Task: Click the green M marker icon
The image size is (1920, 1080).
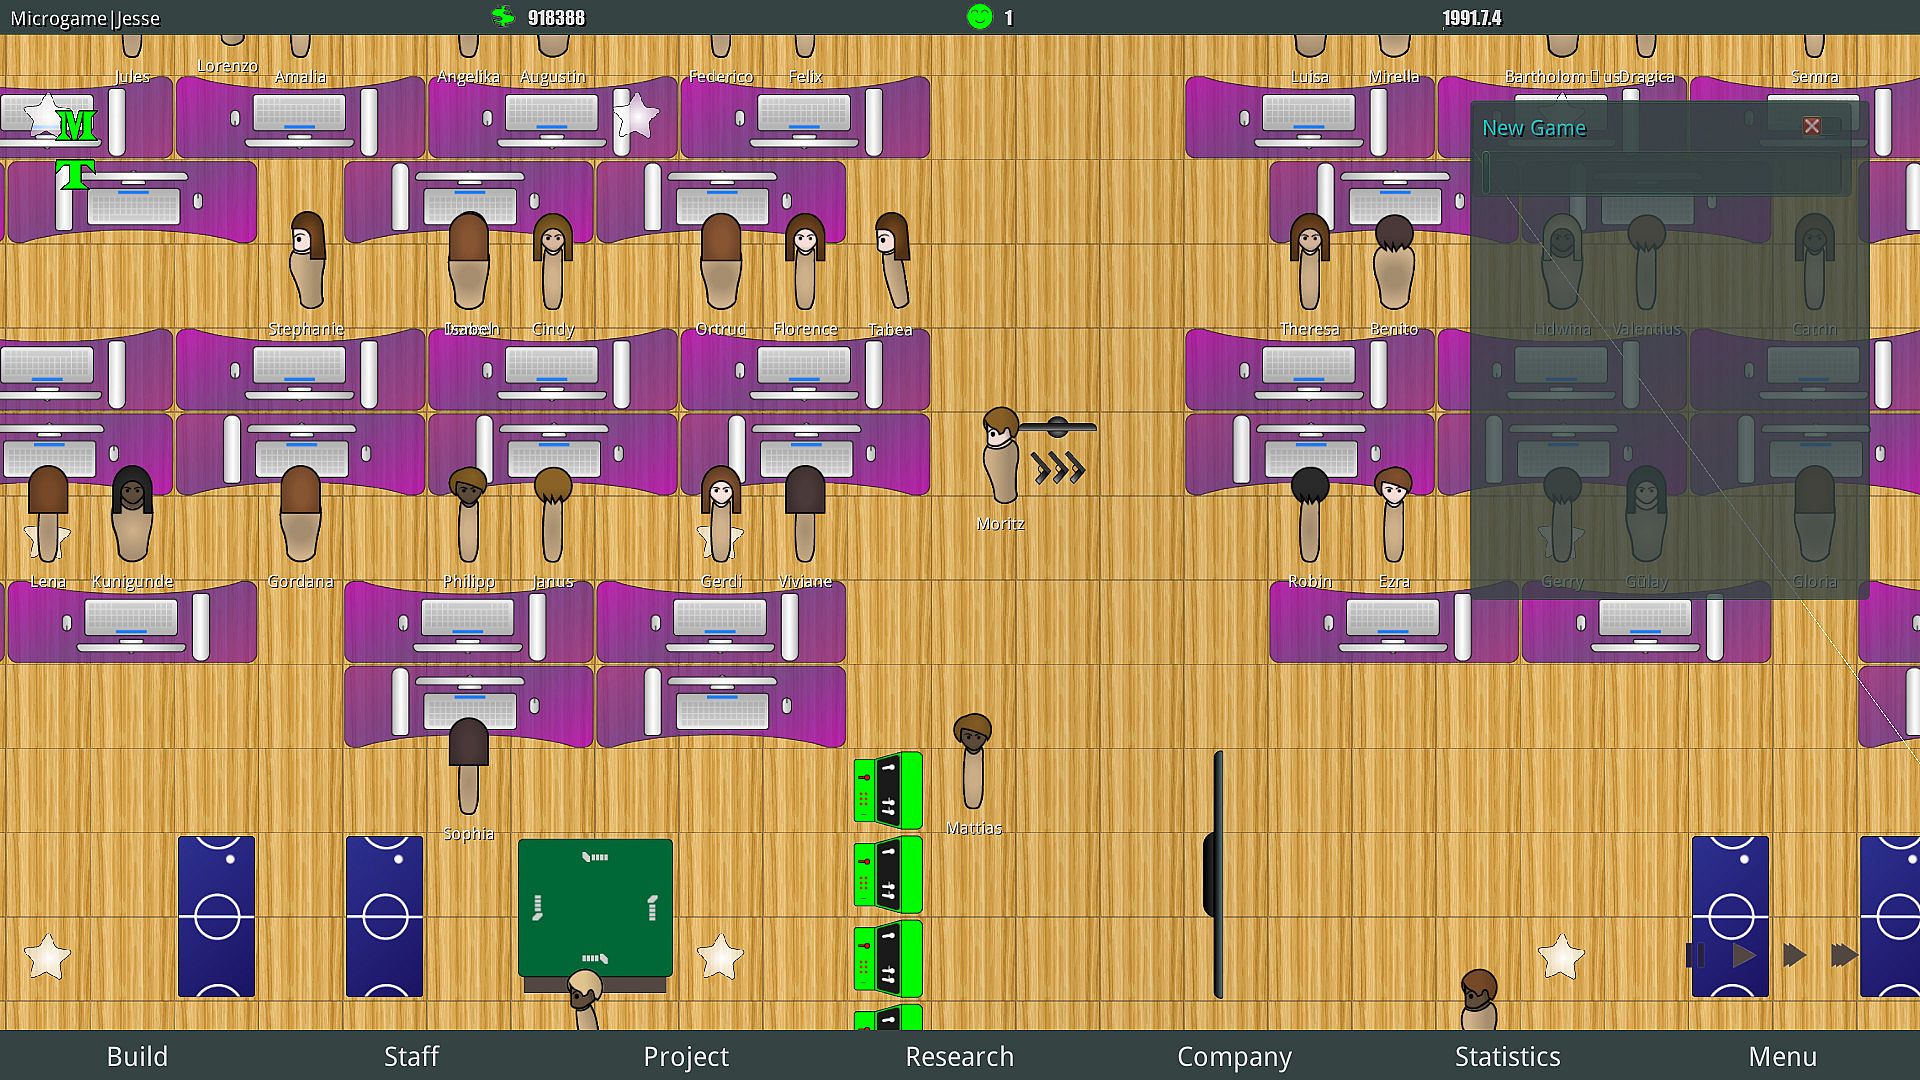Action: point(76,125)
